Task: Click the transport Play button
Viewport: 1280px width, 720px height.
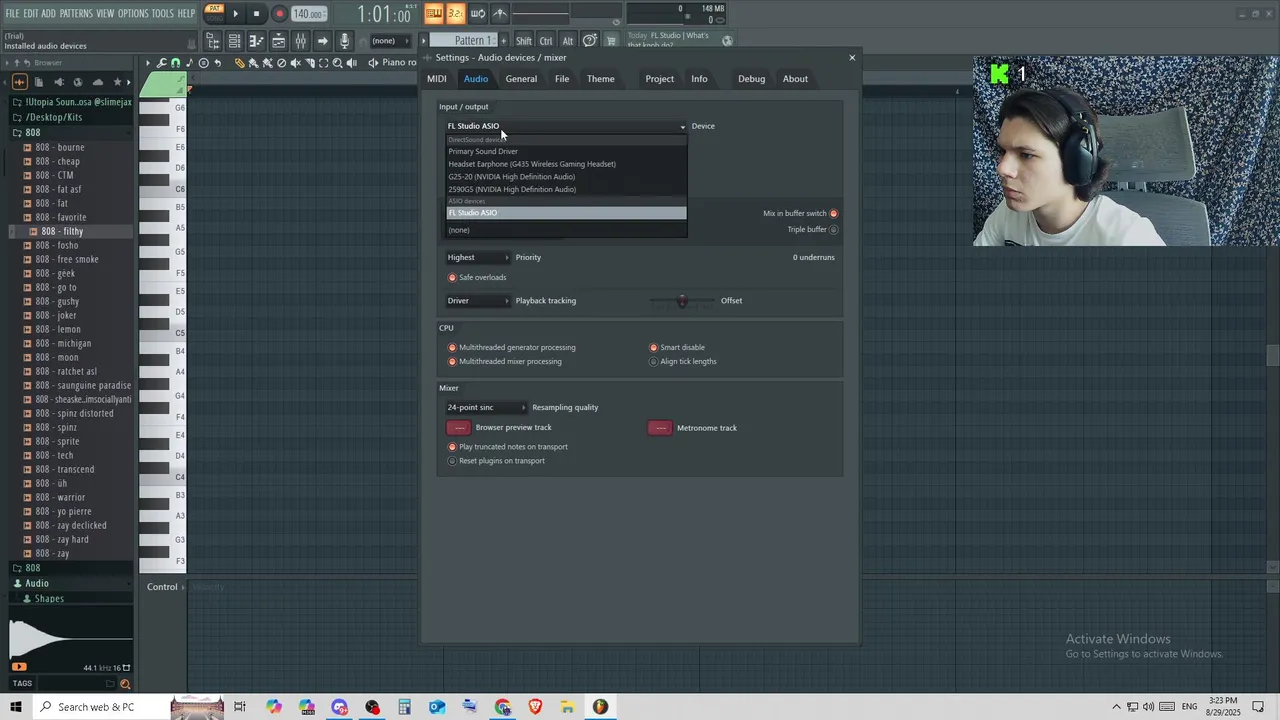Action: tap(236, 14)
